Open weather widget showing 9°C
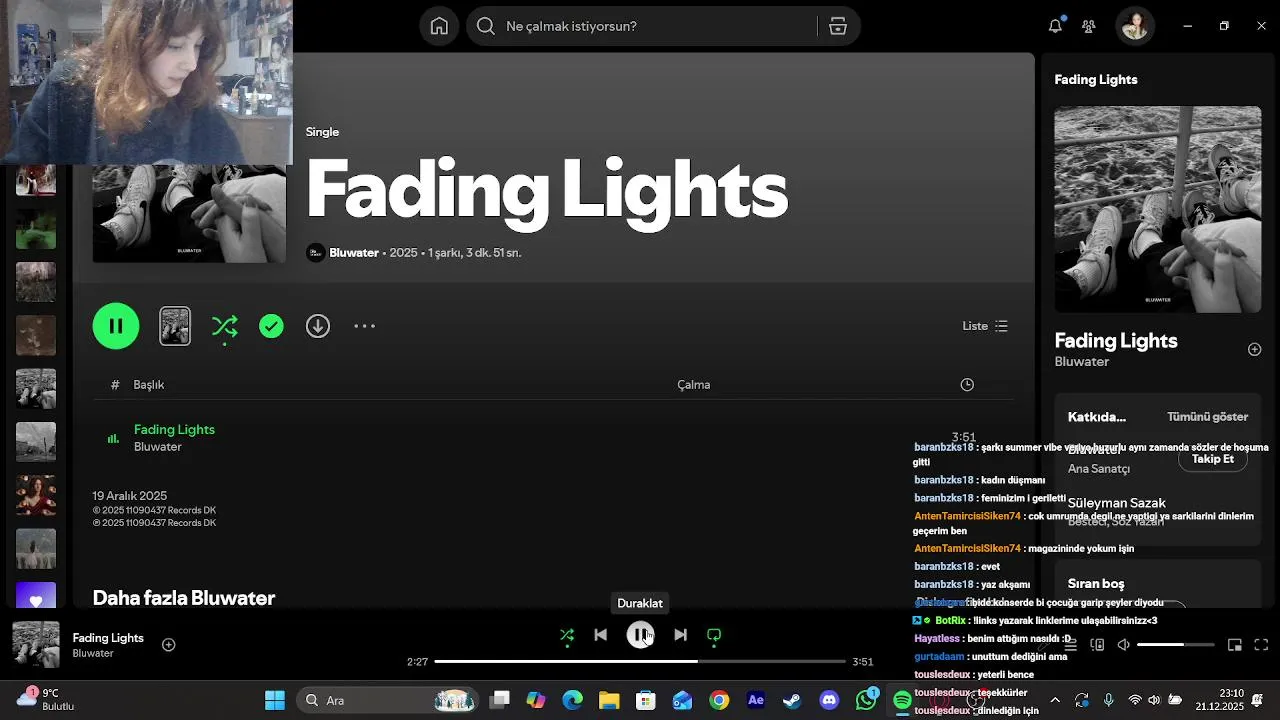Screen dimensions: 1280x720 pos(45,699)
